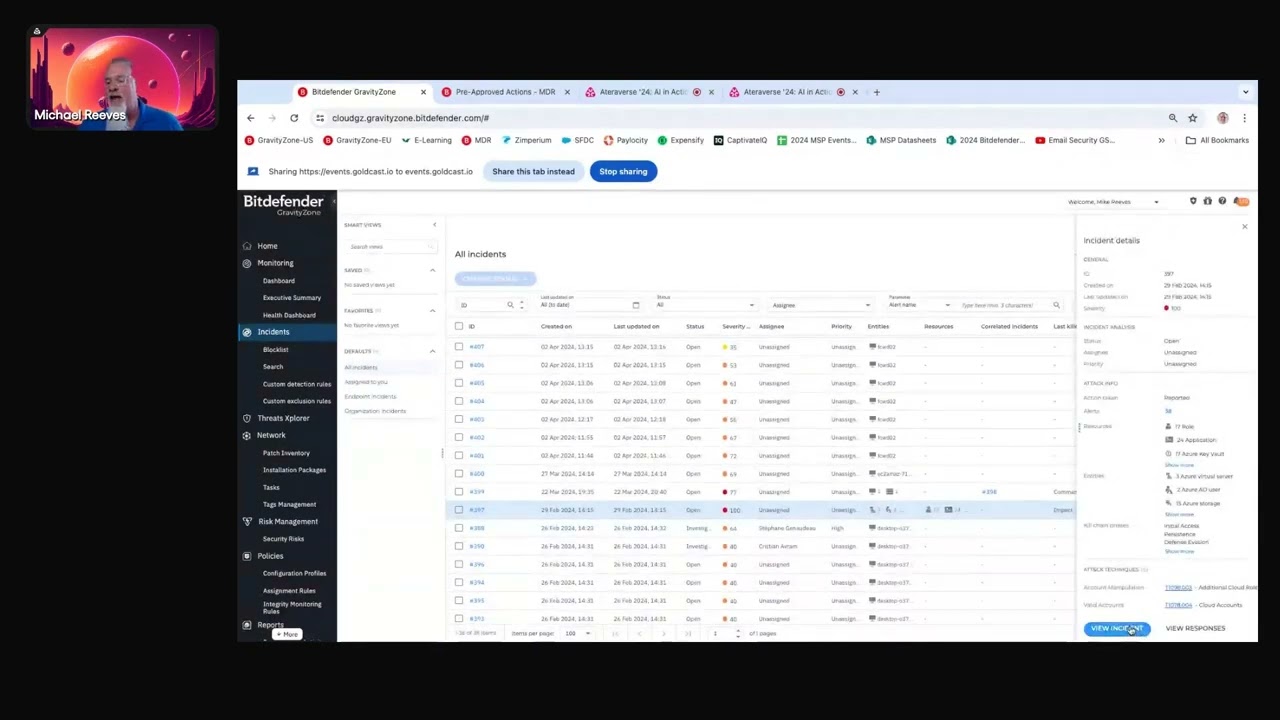Collapse the Defaults views section
This screenshot has width=1280, height=720.
[433, 351]
